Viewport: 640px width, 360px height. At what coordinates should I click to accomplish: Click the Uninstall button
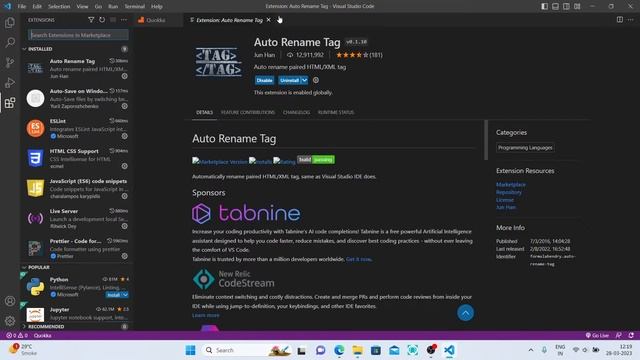289,80
